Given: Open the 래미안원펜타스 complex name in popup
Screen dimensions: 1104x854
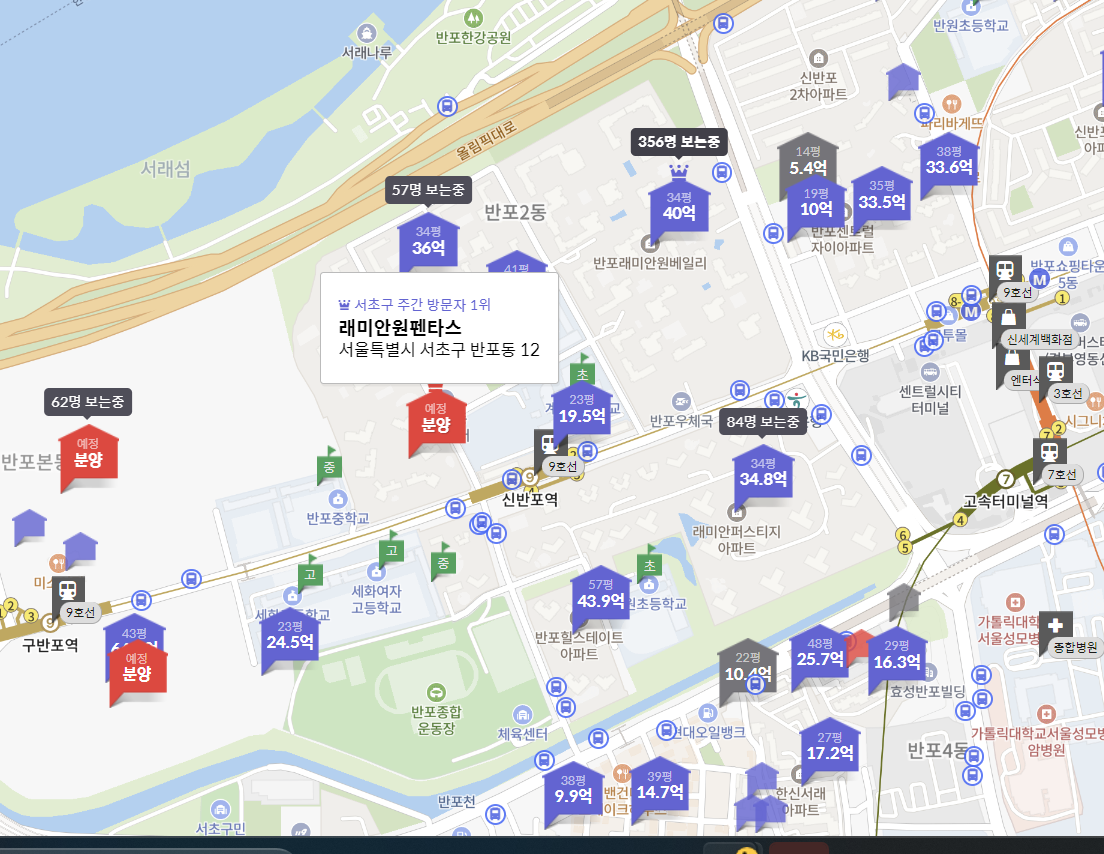Looking at the screenshot, I should (400, 327).
